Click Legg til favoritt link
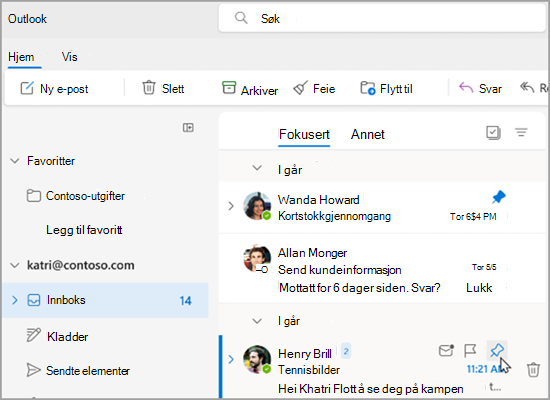The height and width of the screenshot is (400, 550). point(84,230)
